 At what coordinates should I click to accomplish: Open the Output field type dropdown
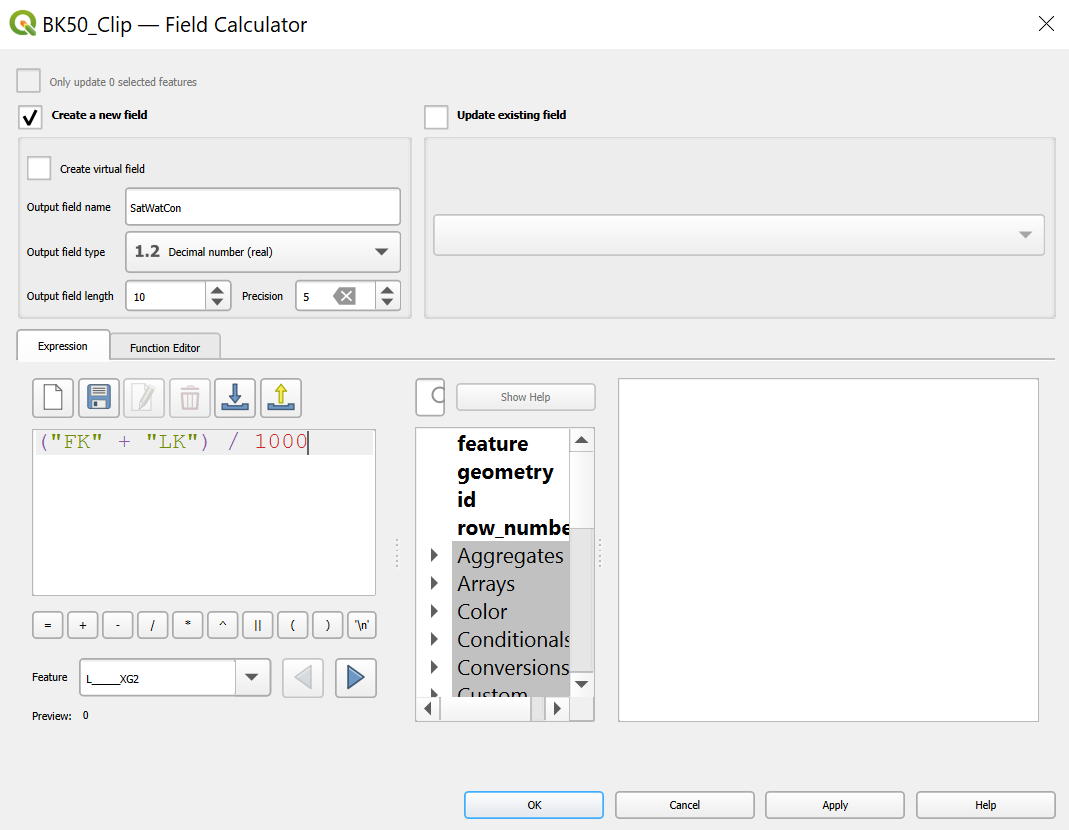click(262, 252)
